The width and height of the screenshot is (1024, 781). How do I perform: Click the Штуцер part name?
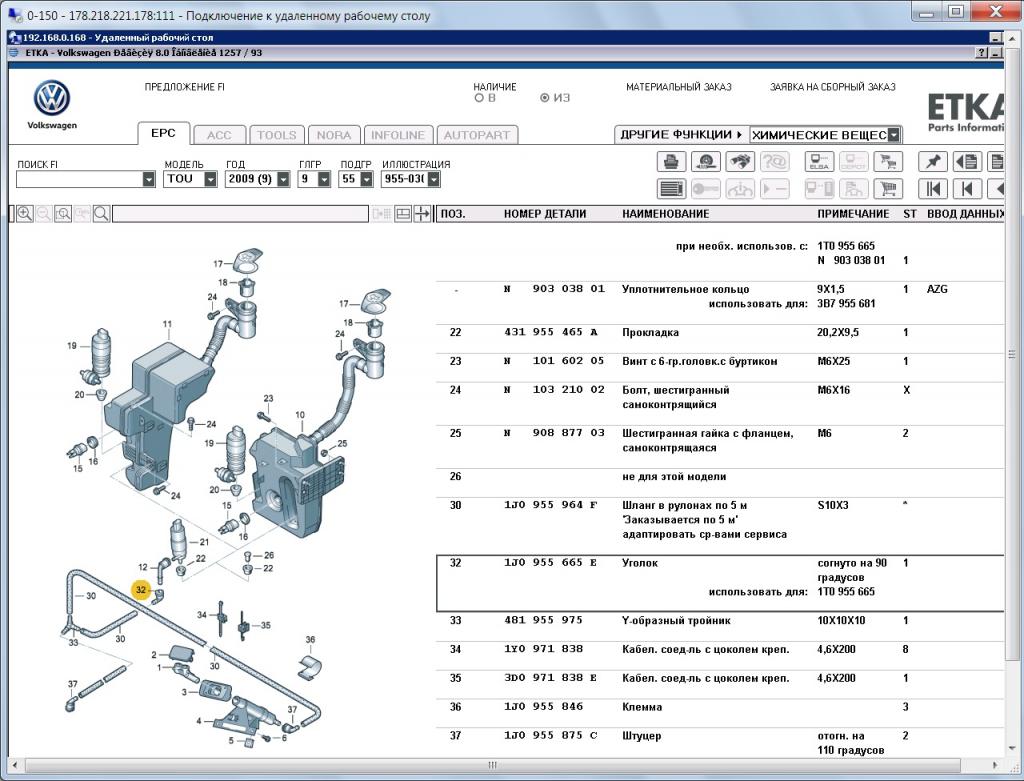point(641,736)
